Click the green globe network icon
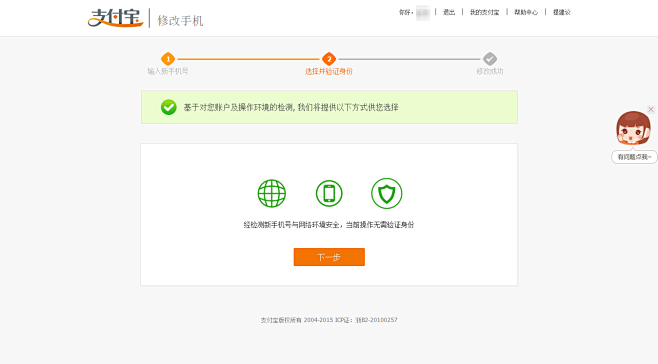Screen dimensions: 658x364 click(272, 194)
